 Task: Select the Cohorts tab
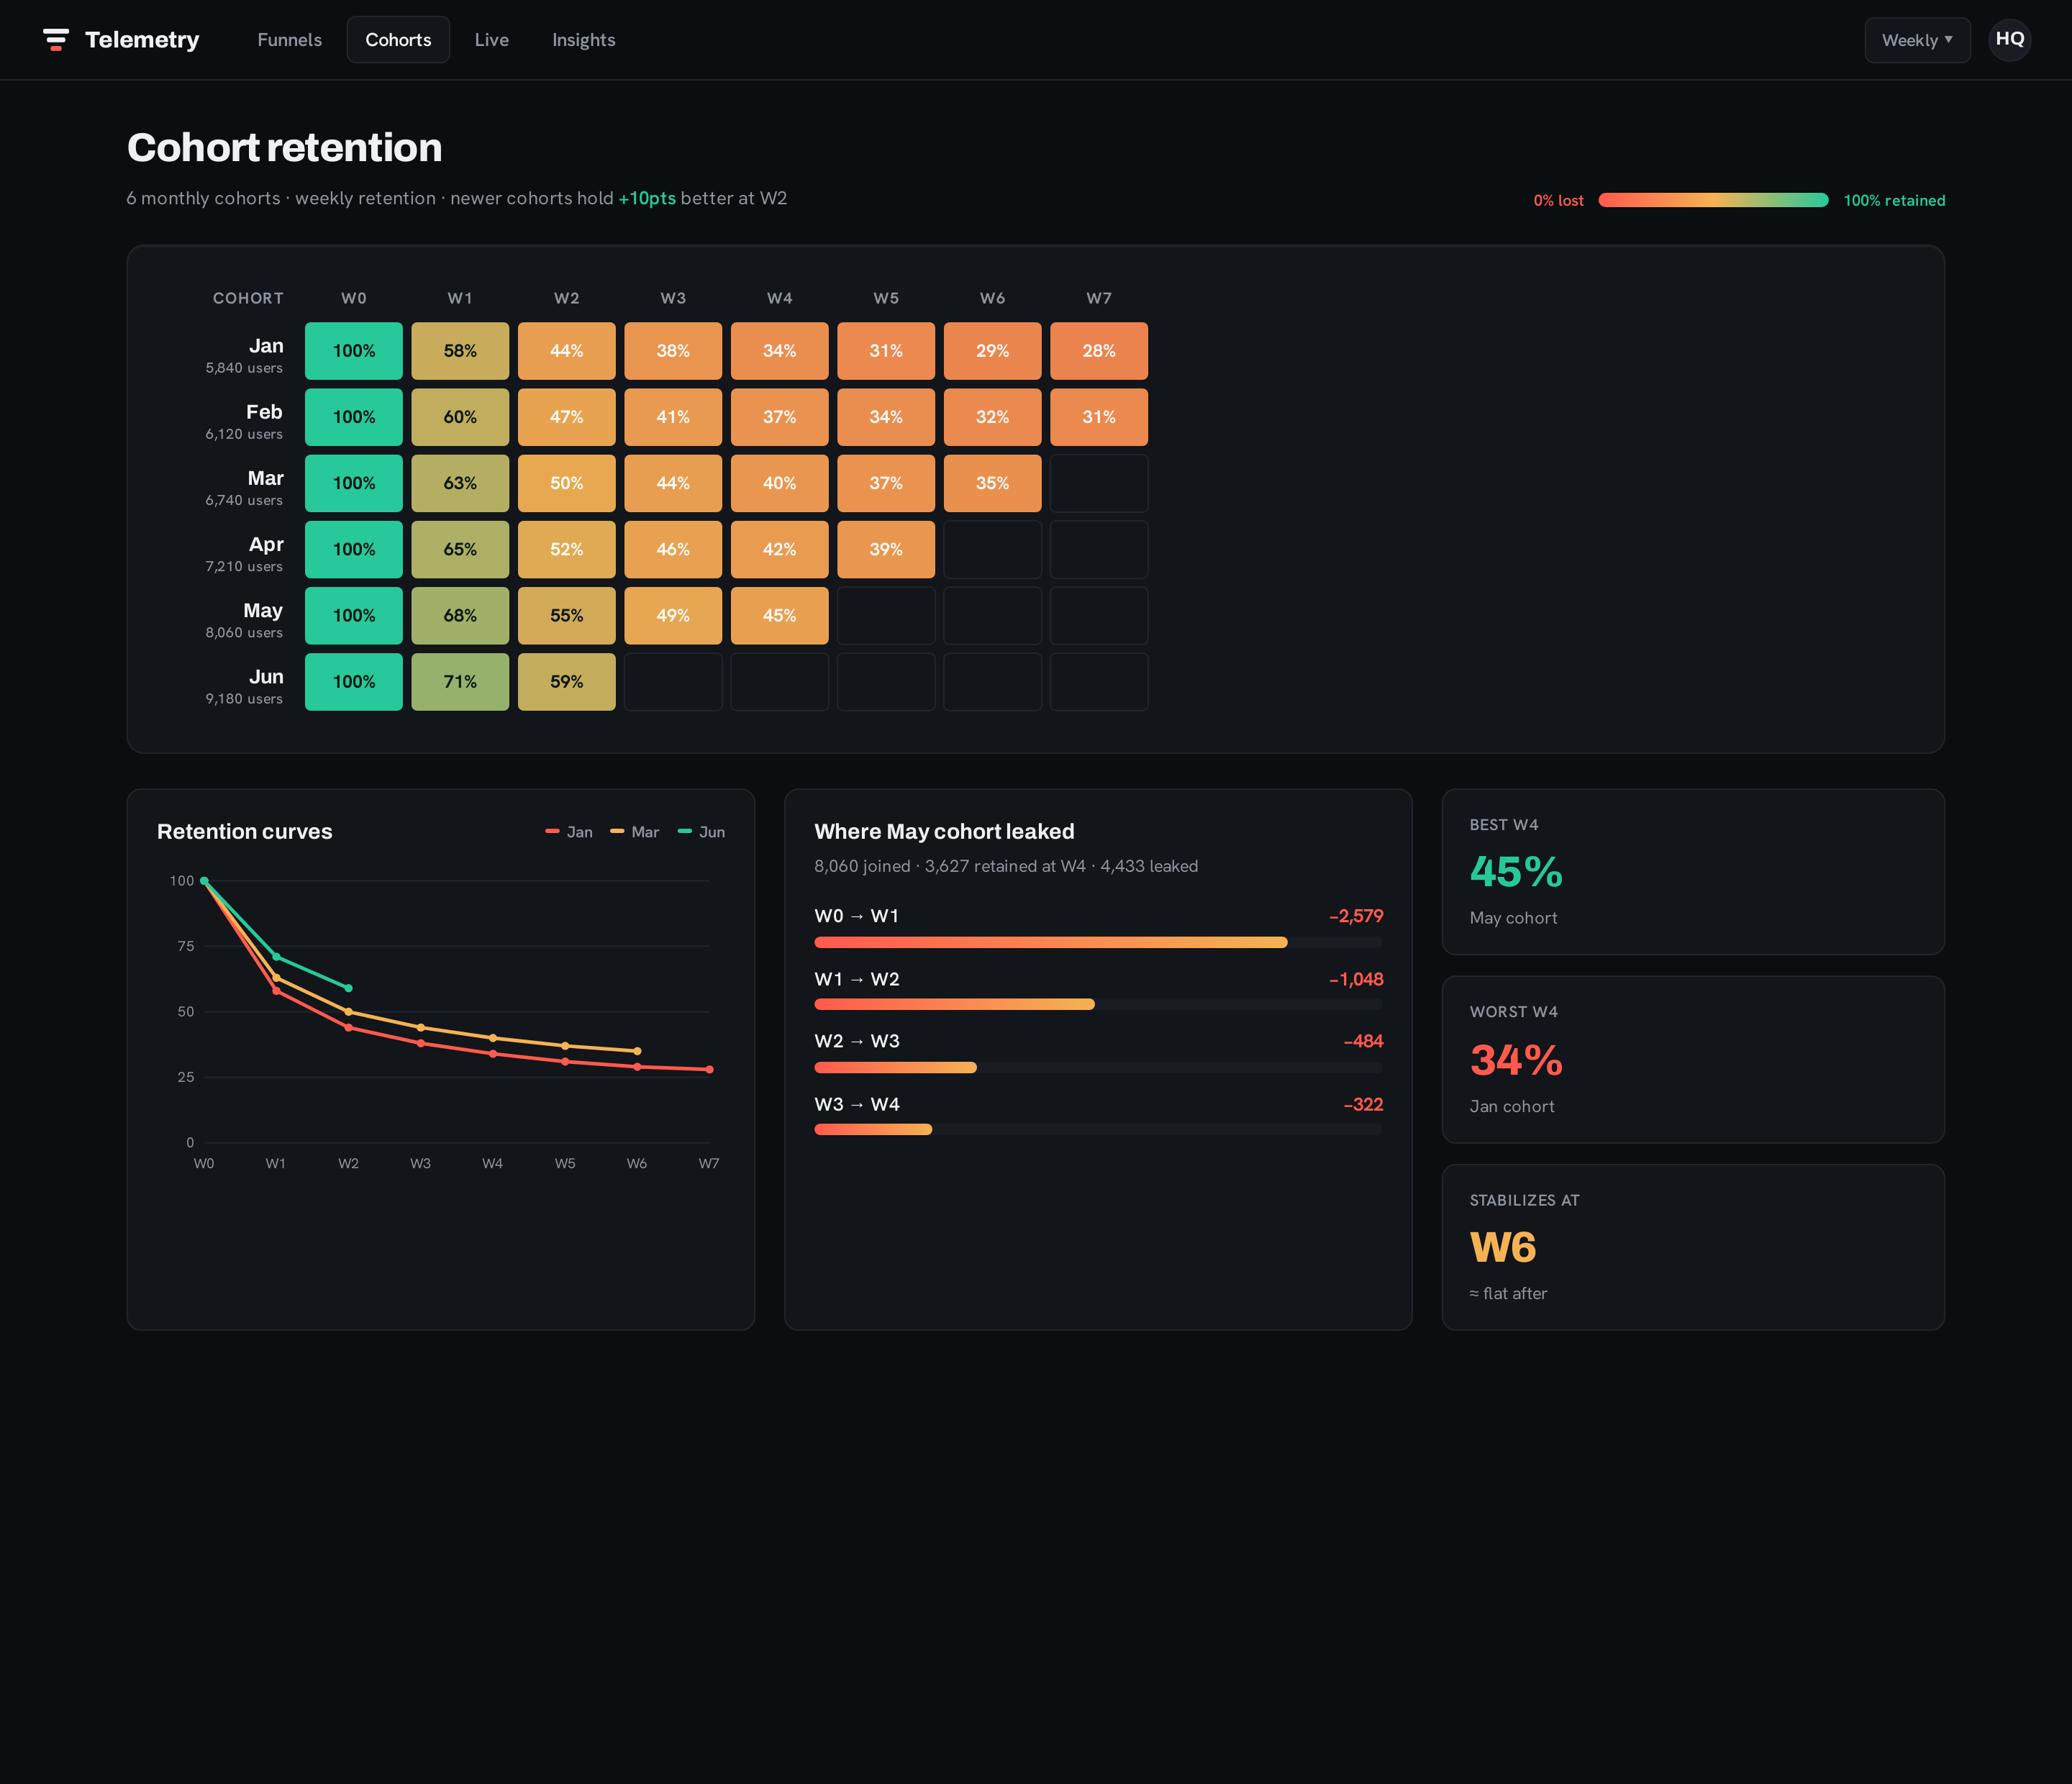click(x=398, y=40)
